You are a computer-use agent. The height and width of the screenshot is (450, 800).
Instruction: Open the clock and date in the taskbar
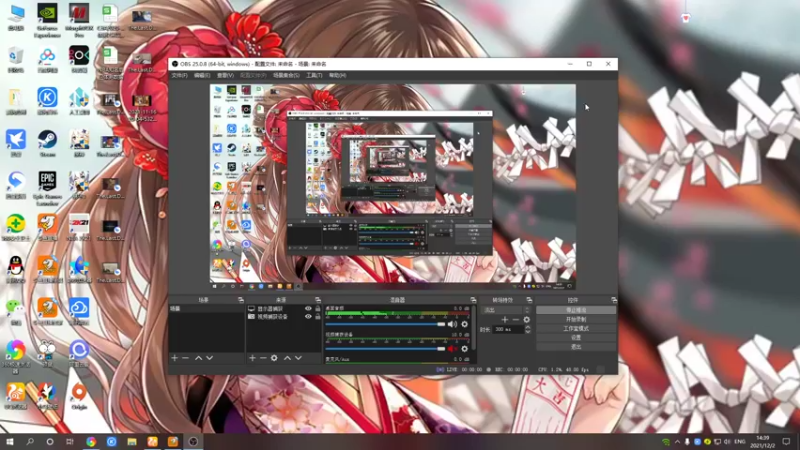762,441
